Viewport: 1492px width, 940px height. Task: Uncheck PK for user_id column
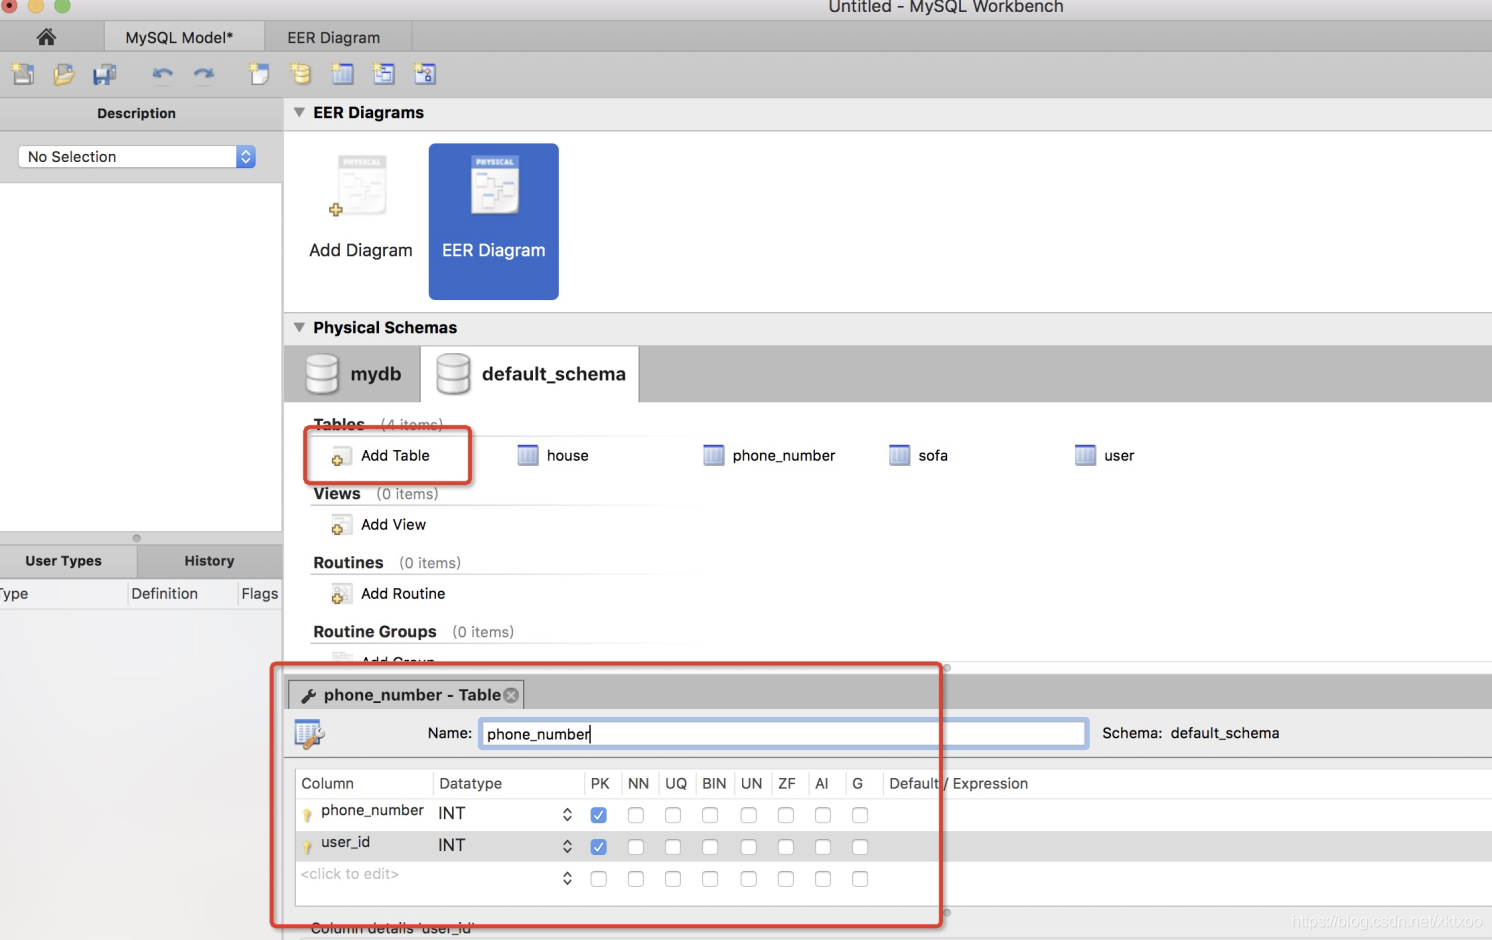(x=598, y=847)
